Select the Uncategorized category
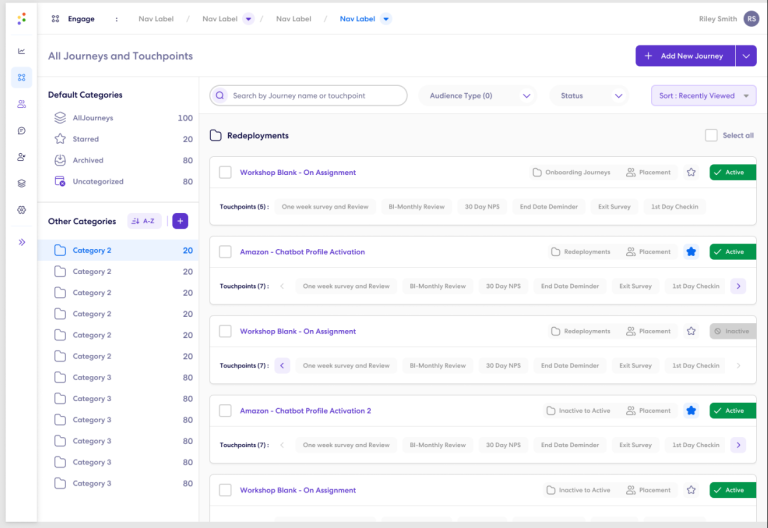 point(119,181)
